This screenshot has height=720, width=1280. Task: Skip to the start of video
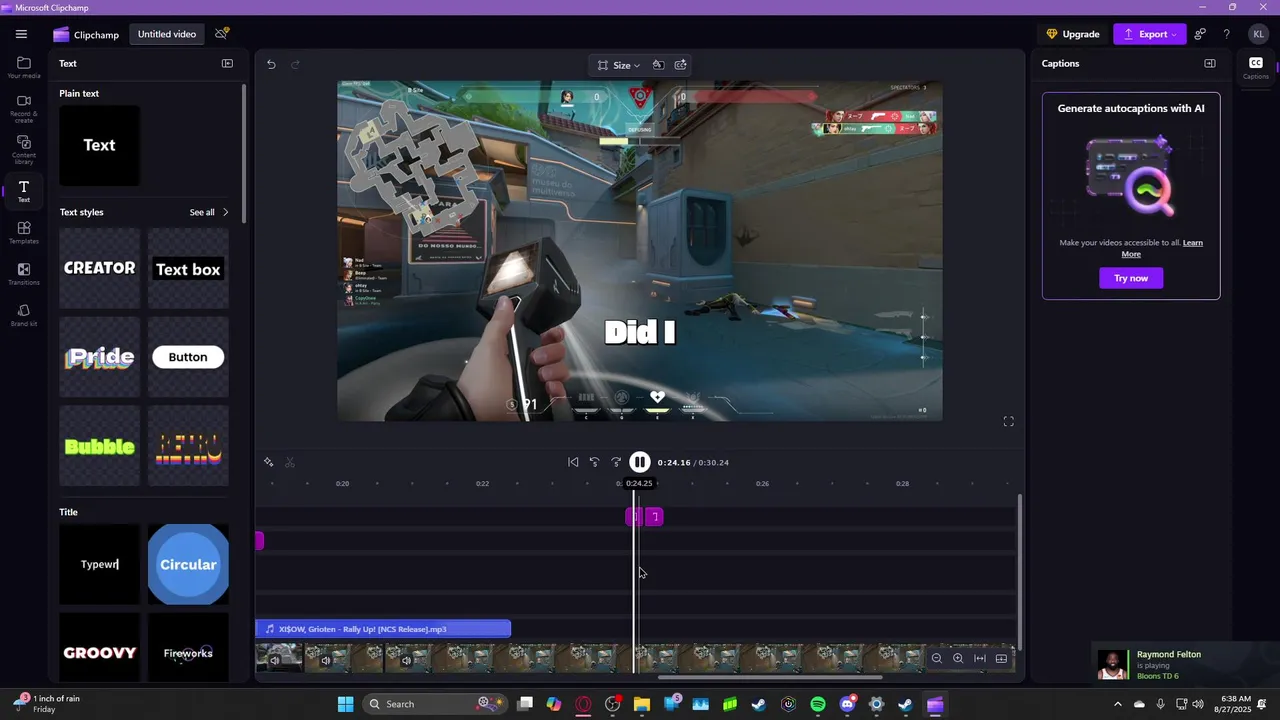click(x=573, y=462)
